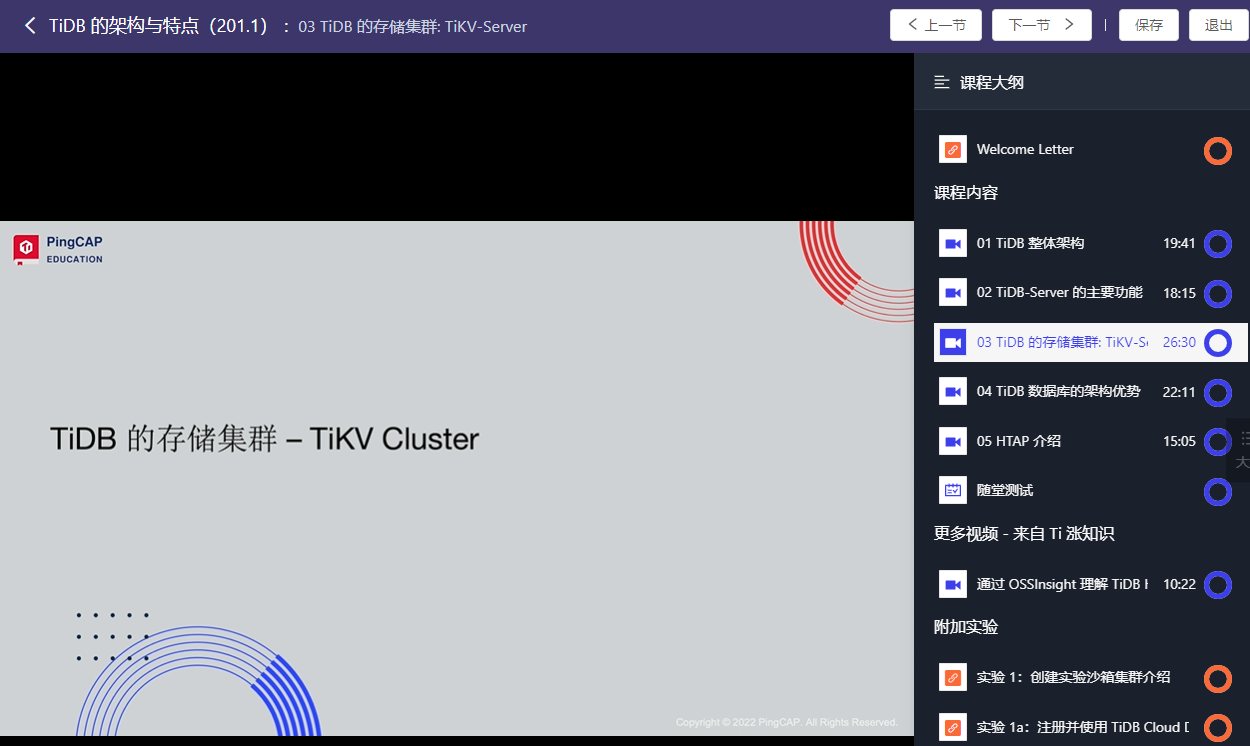
Task: Click the 保存 button
Action: (1149, 25)
